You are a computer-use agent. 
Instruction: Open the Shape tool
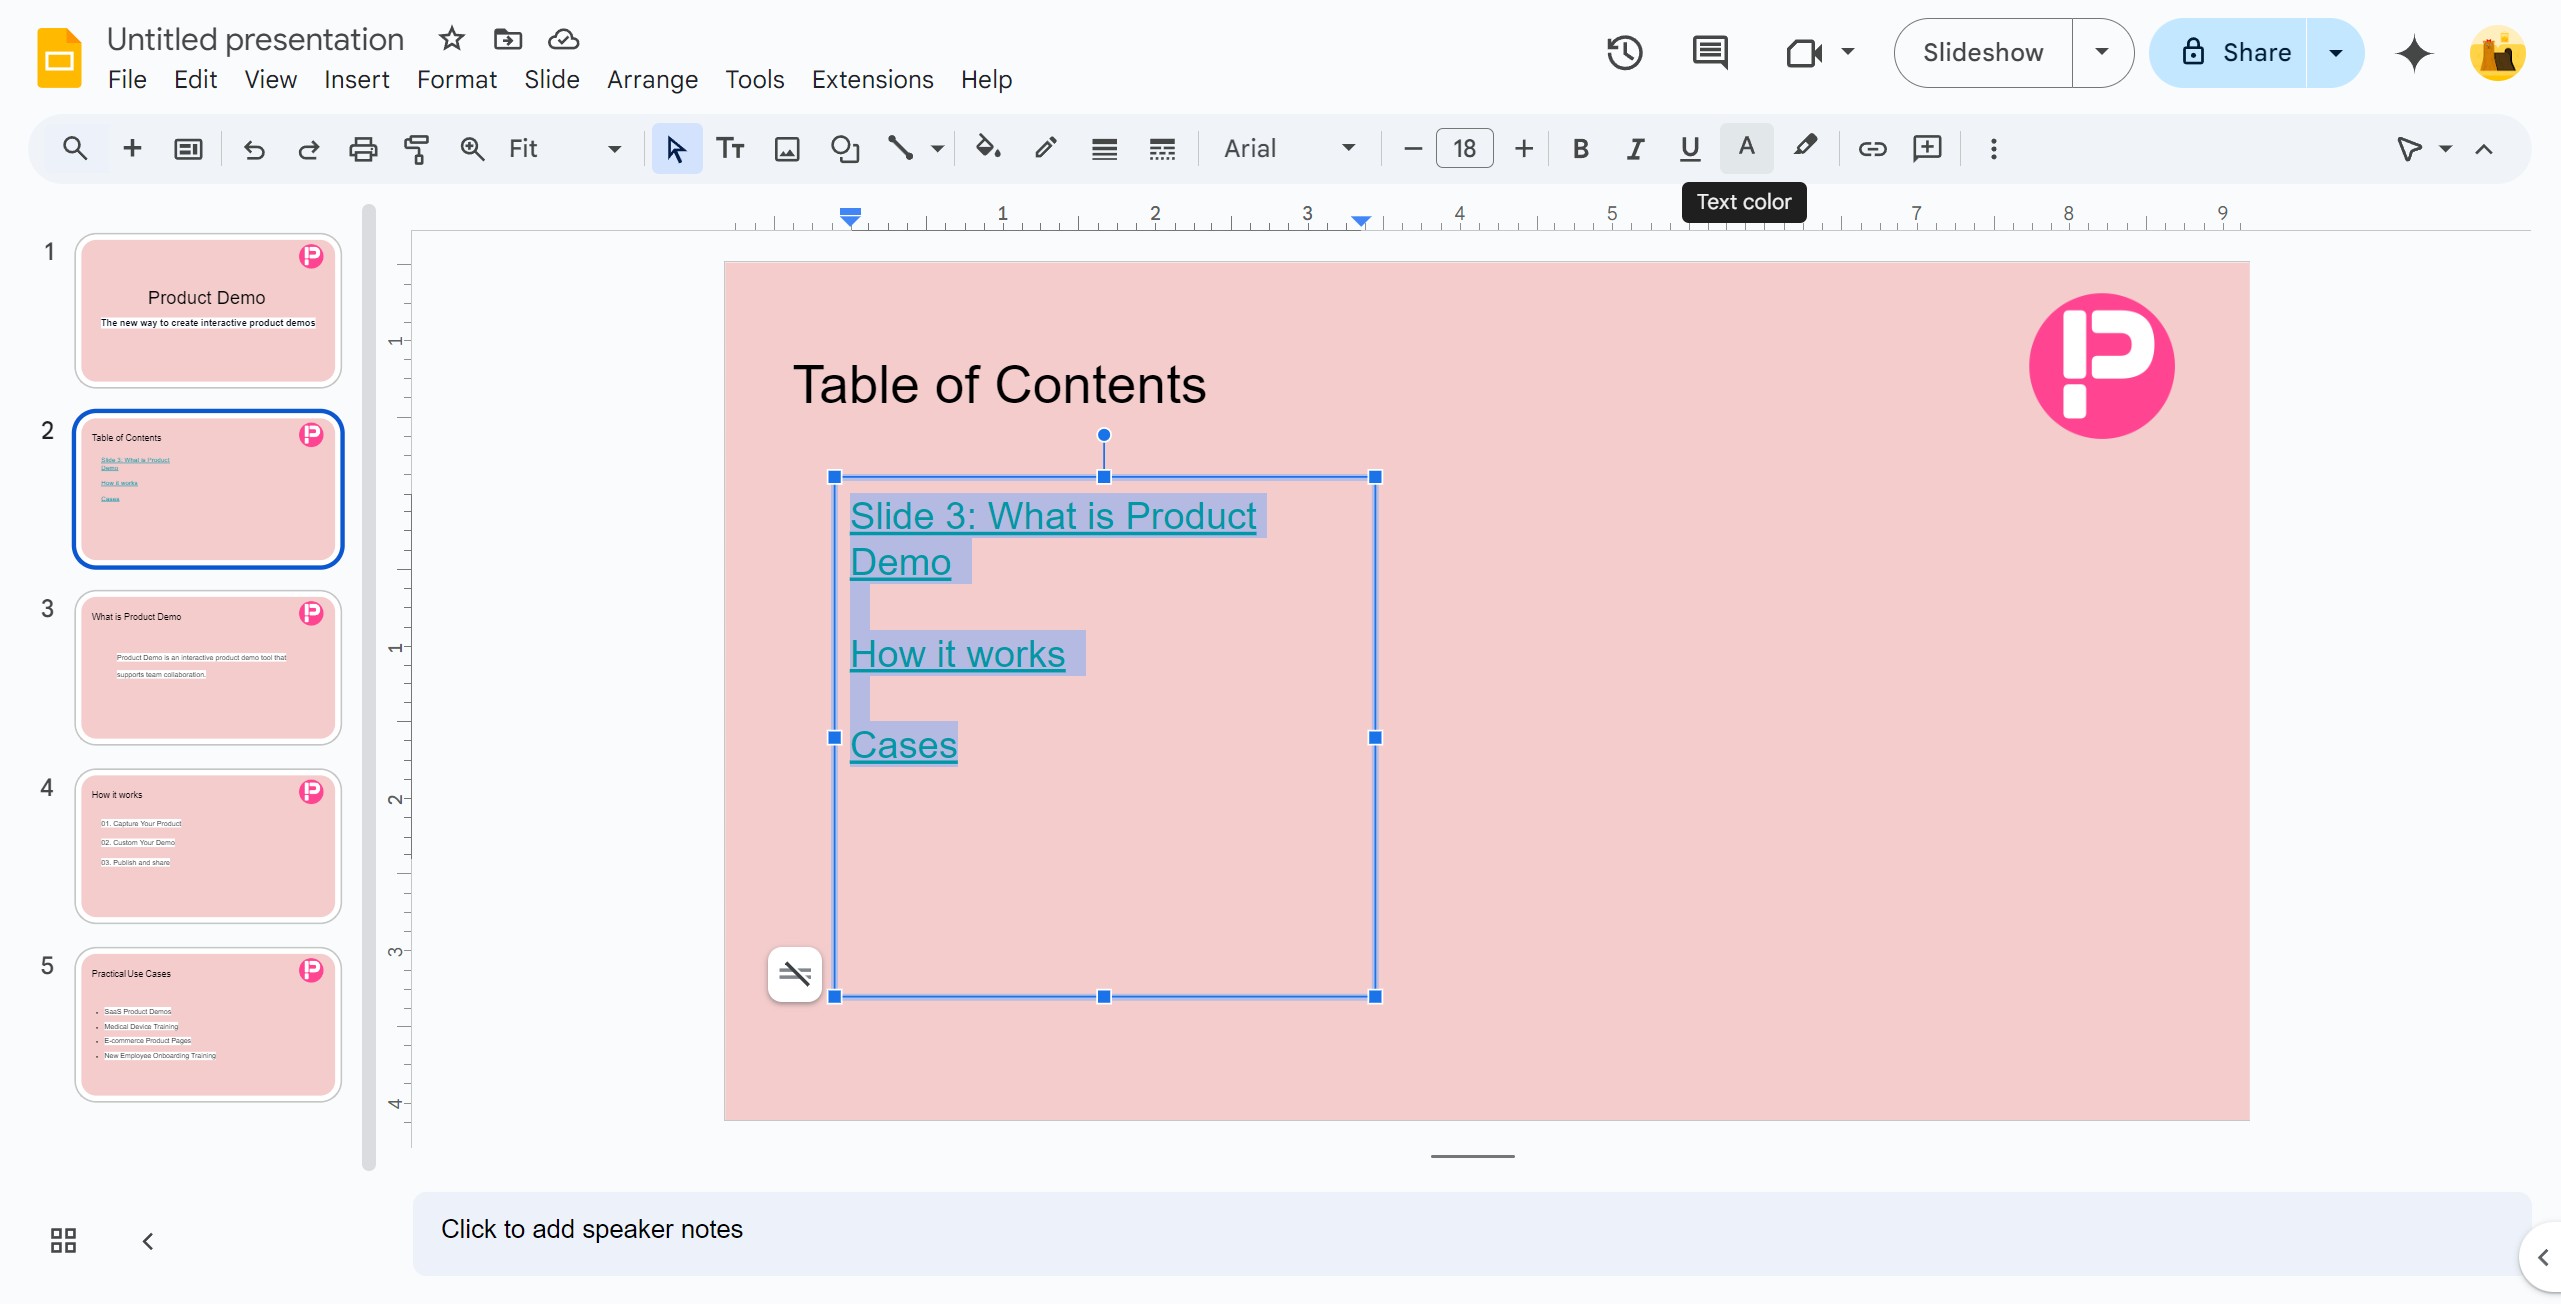[845, 149]
